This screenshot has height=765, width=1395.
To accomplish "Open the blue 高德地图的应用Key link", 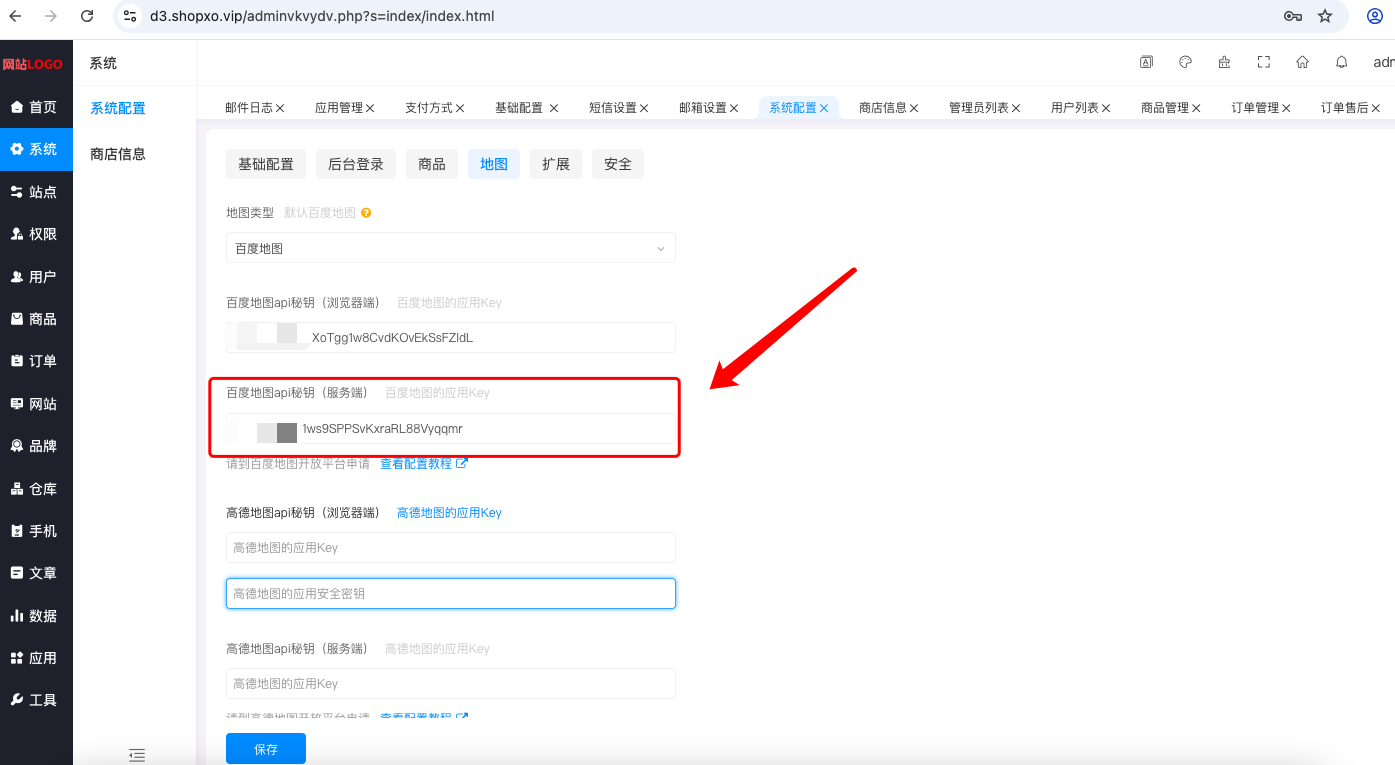I will tap(449, 513).
